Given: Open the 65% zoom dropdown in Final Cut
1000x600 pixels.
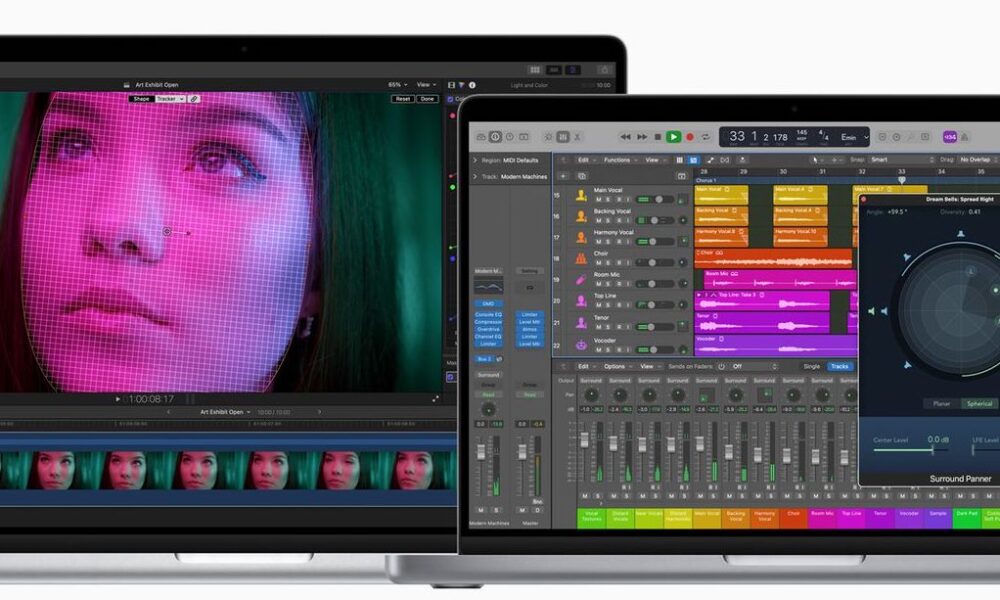Looking at the screenshot, I should 397,84.
